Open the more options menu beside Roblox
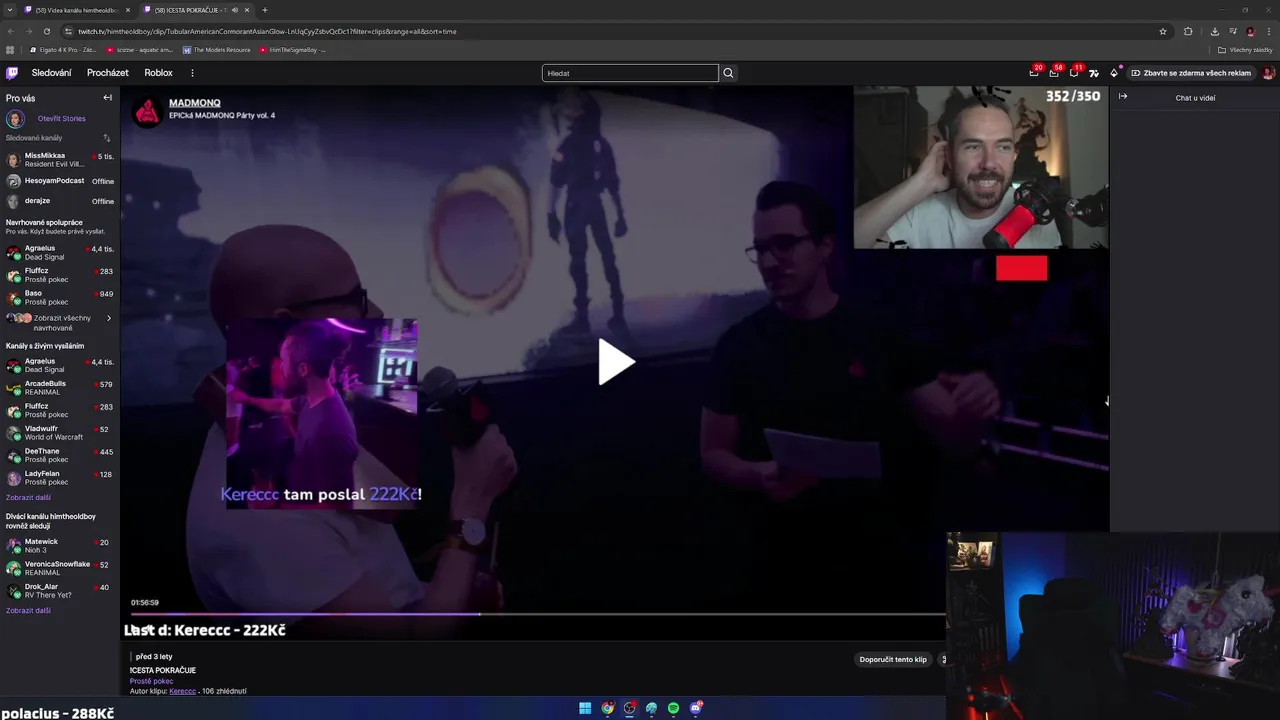The image size is (1280, 720). [192, 73]
